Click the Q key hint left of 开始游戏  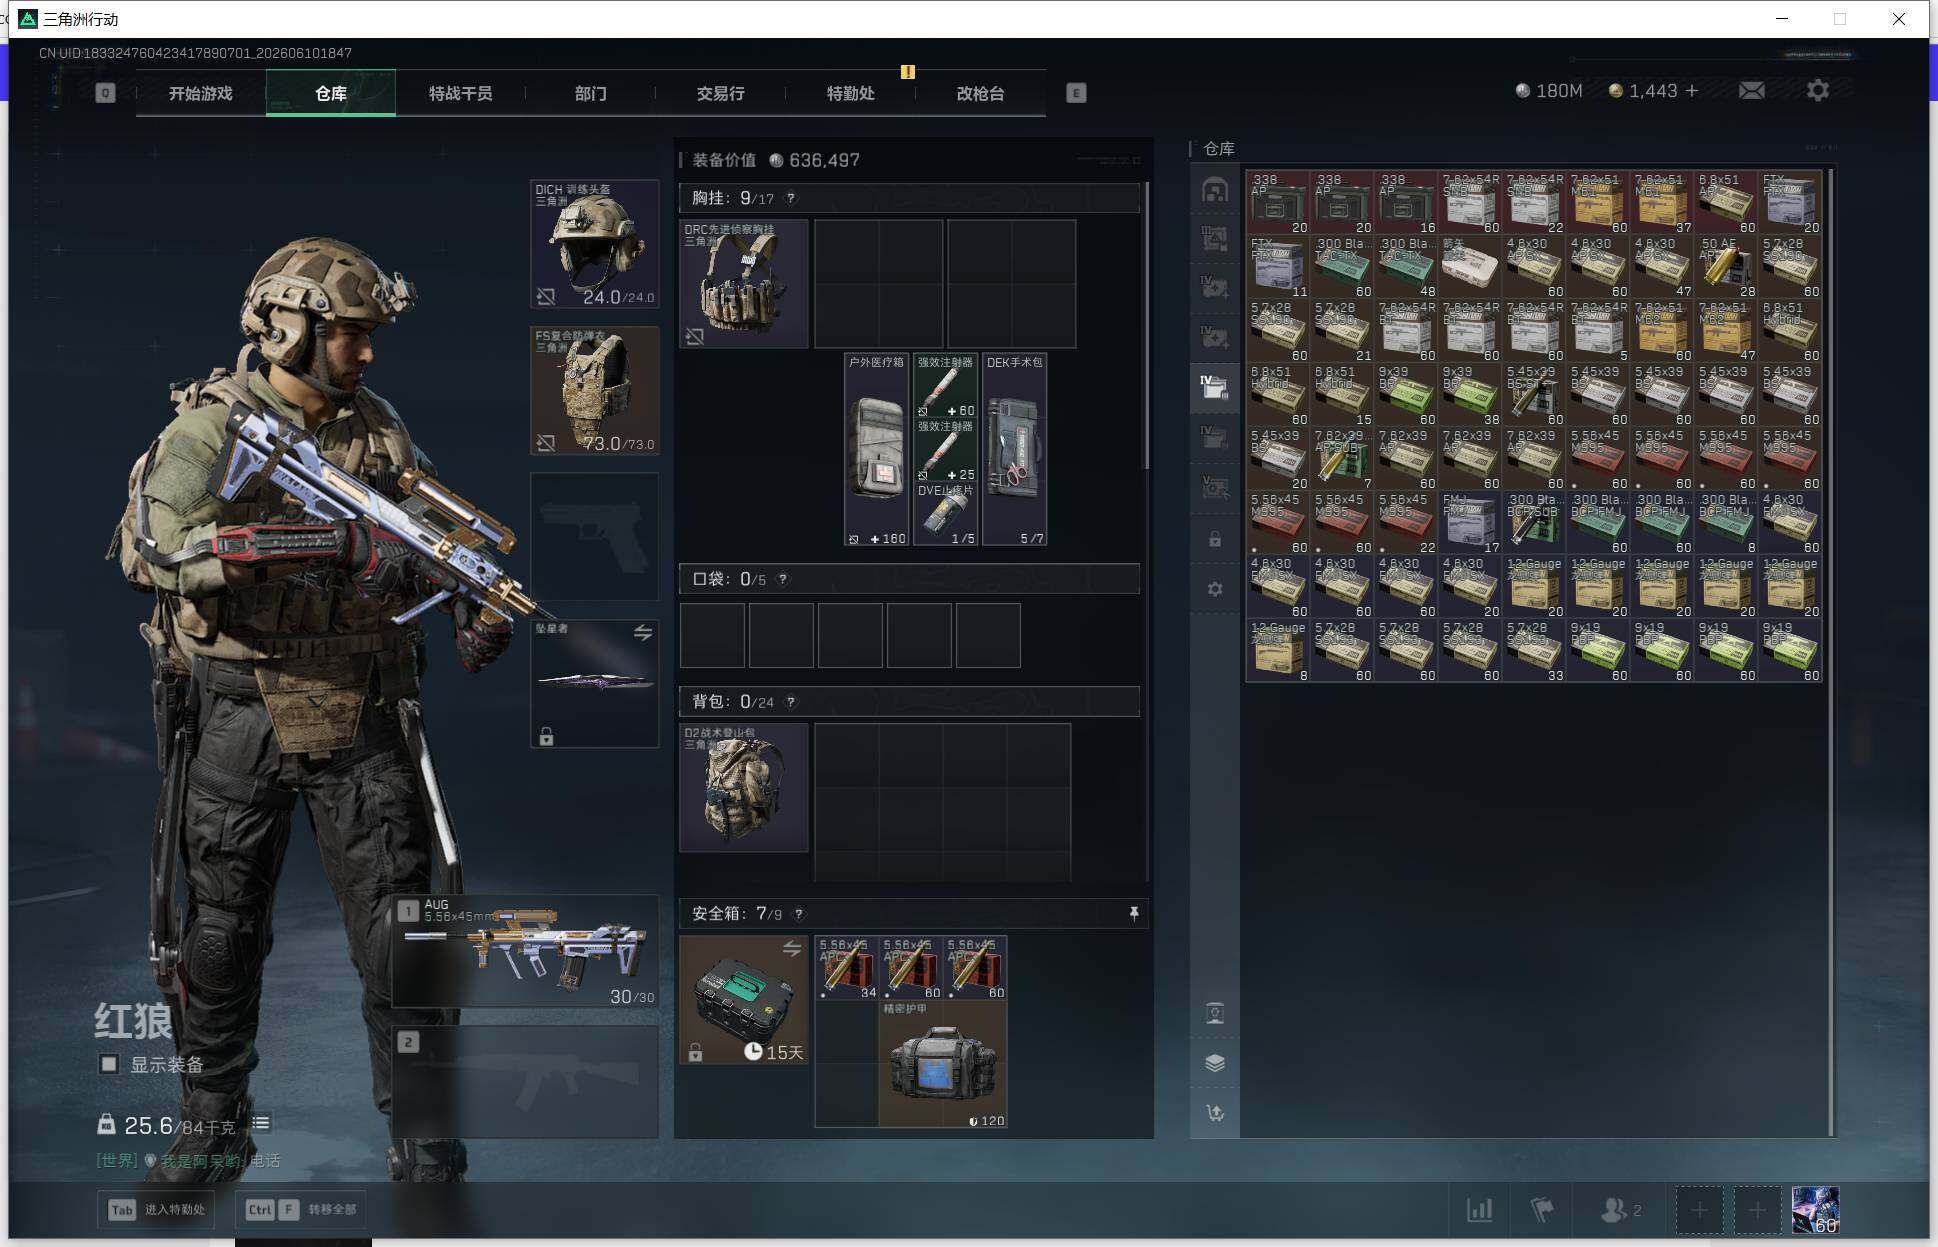coord(105,93)
